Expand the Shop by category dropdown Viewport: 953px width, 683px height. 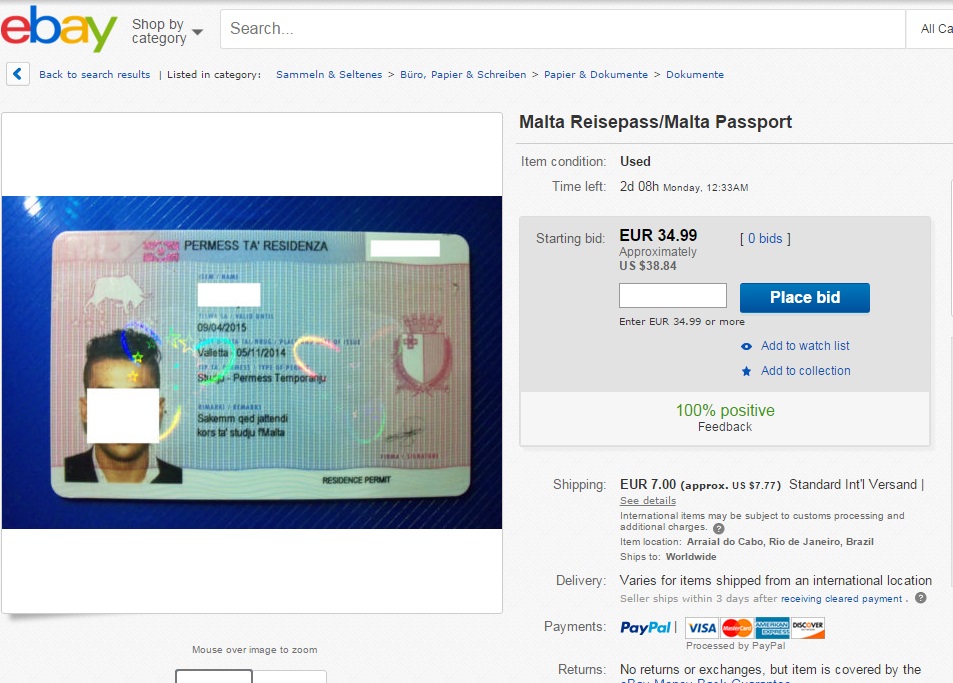coord(167,31)
